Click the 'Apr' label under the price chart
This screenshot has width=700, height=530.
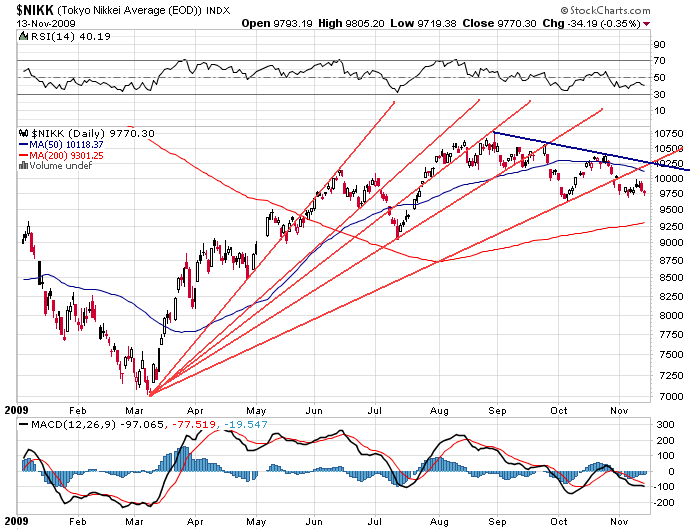pyautogui.click(x=195, y=410)
